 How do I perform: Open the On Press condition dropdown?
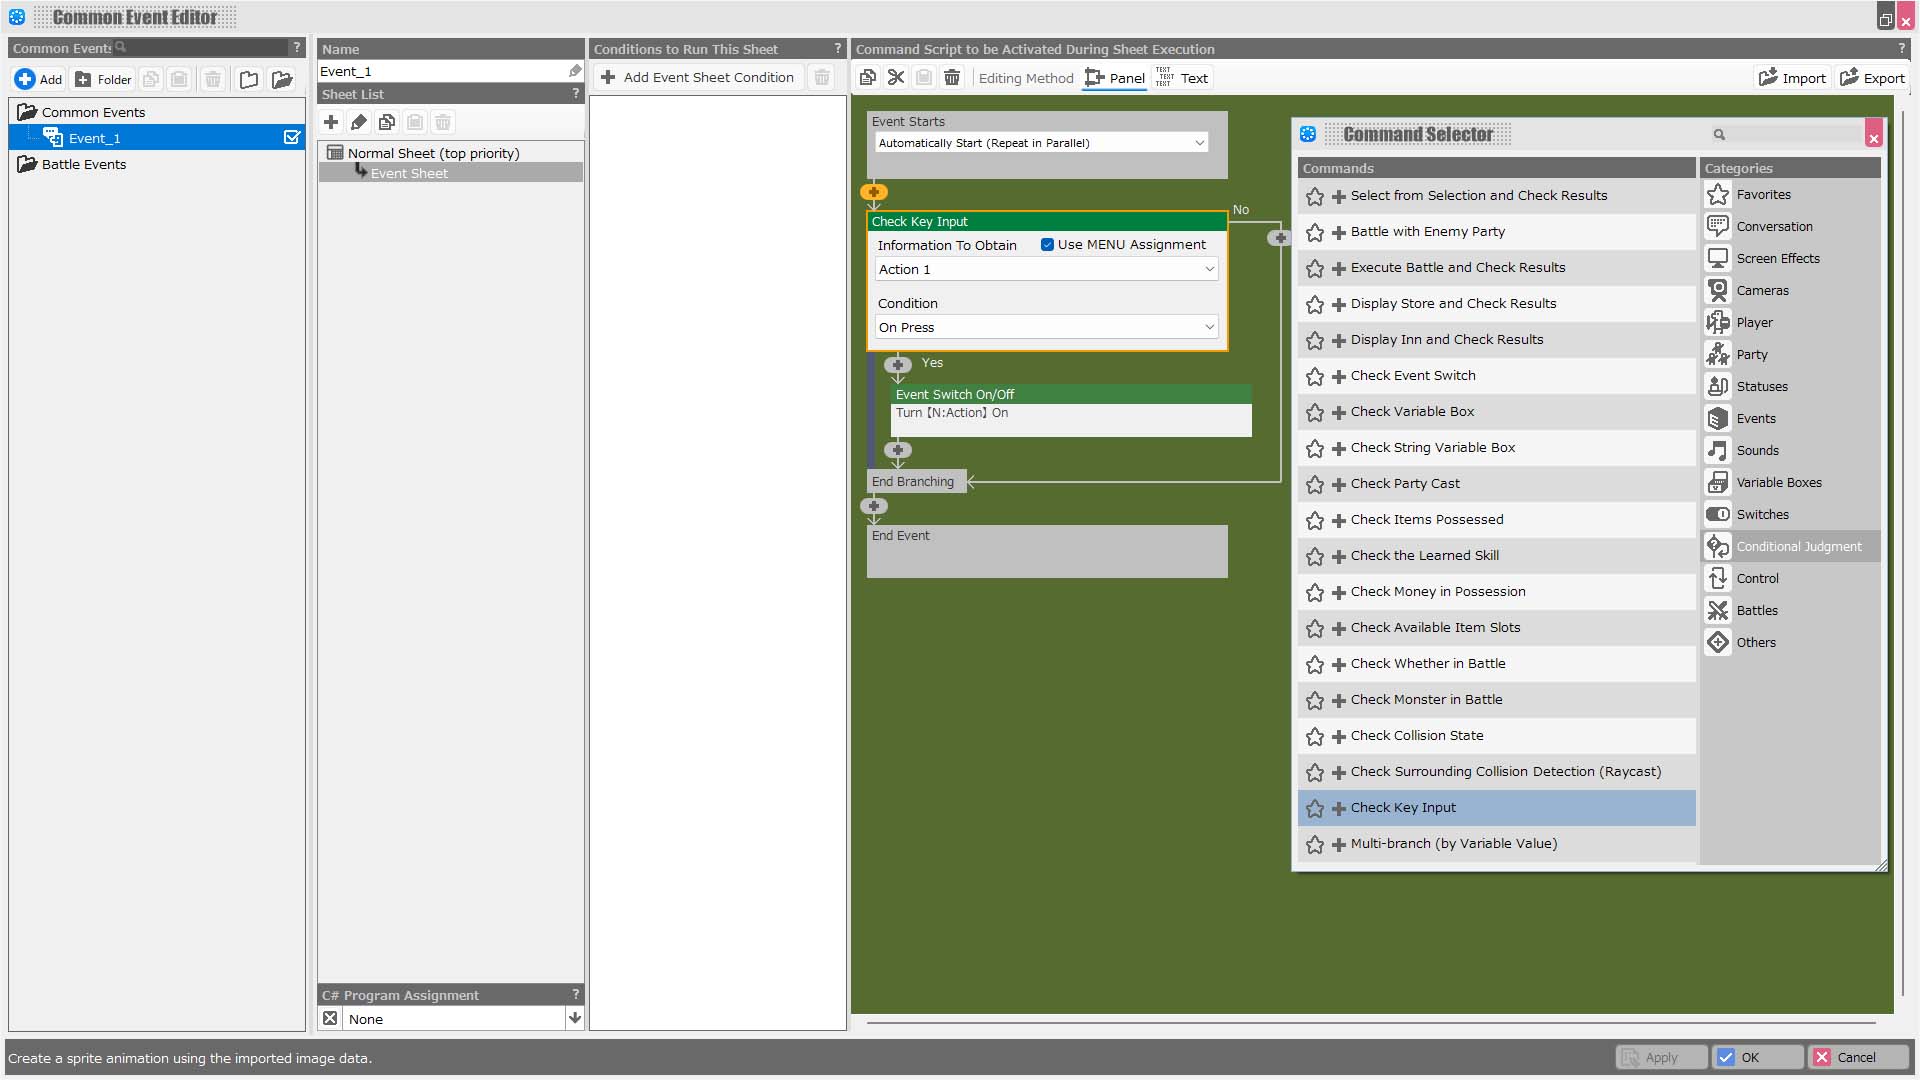click(1046, 327)
